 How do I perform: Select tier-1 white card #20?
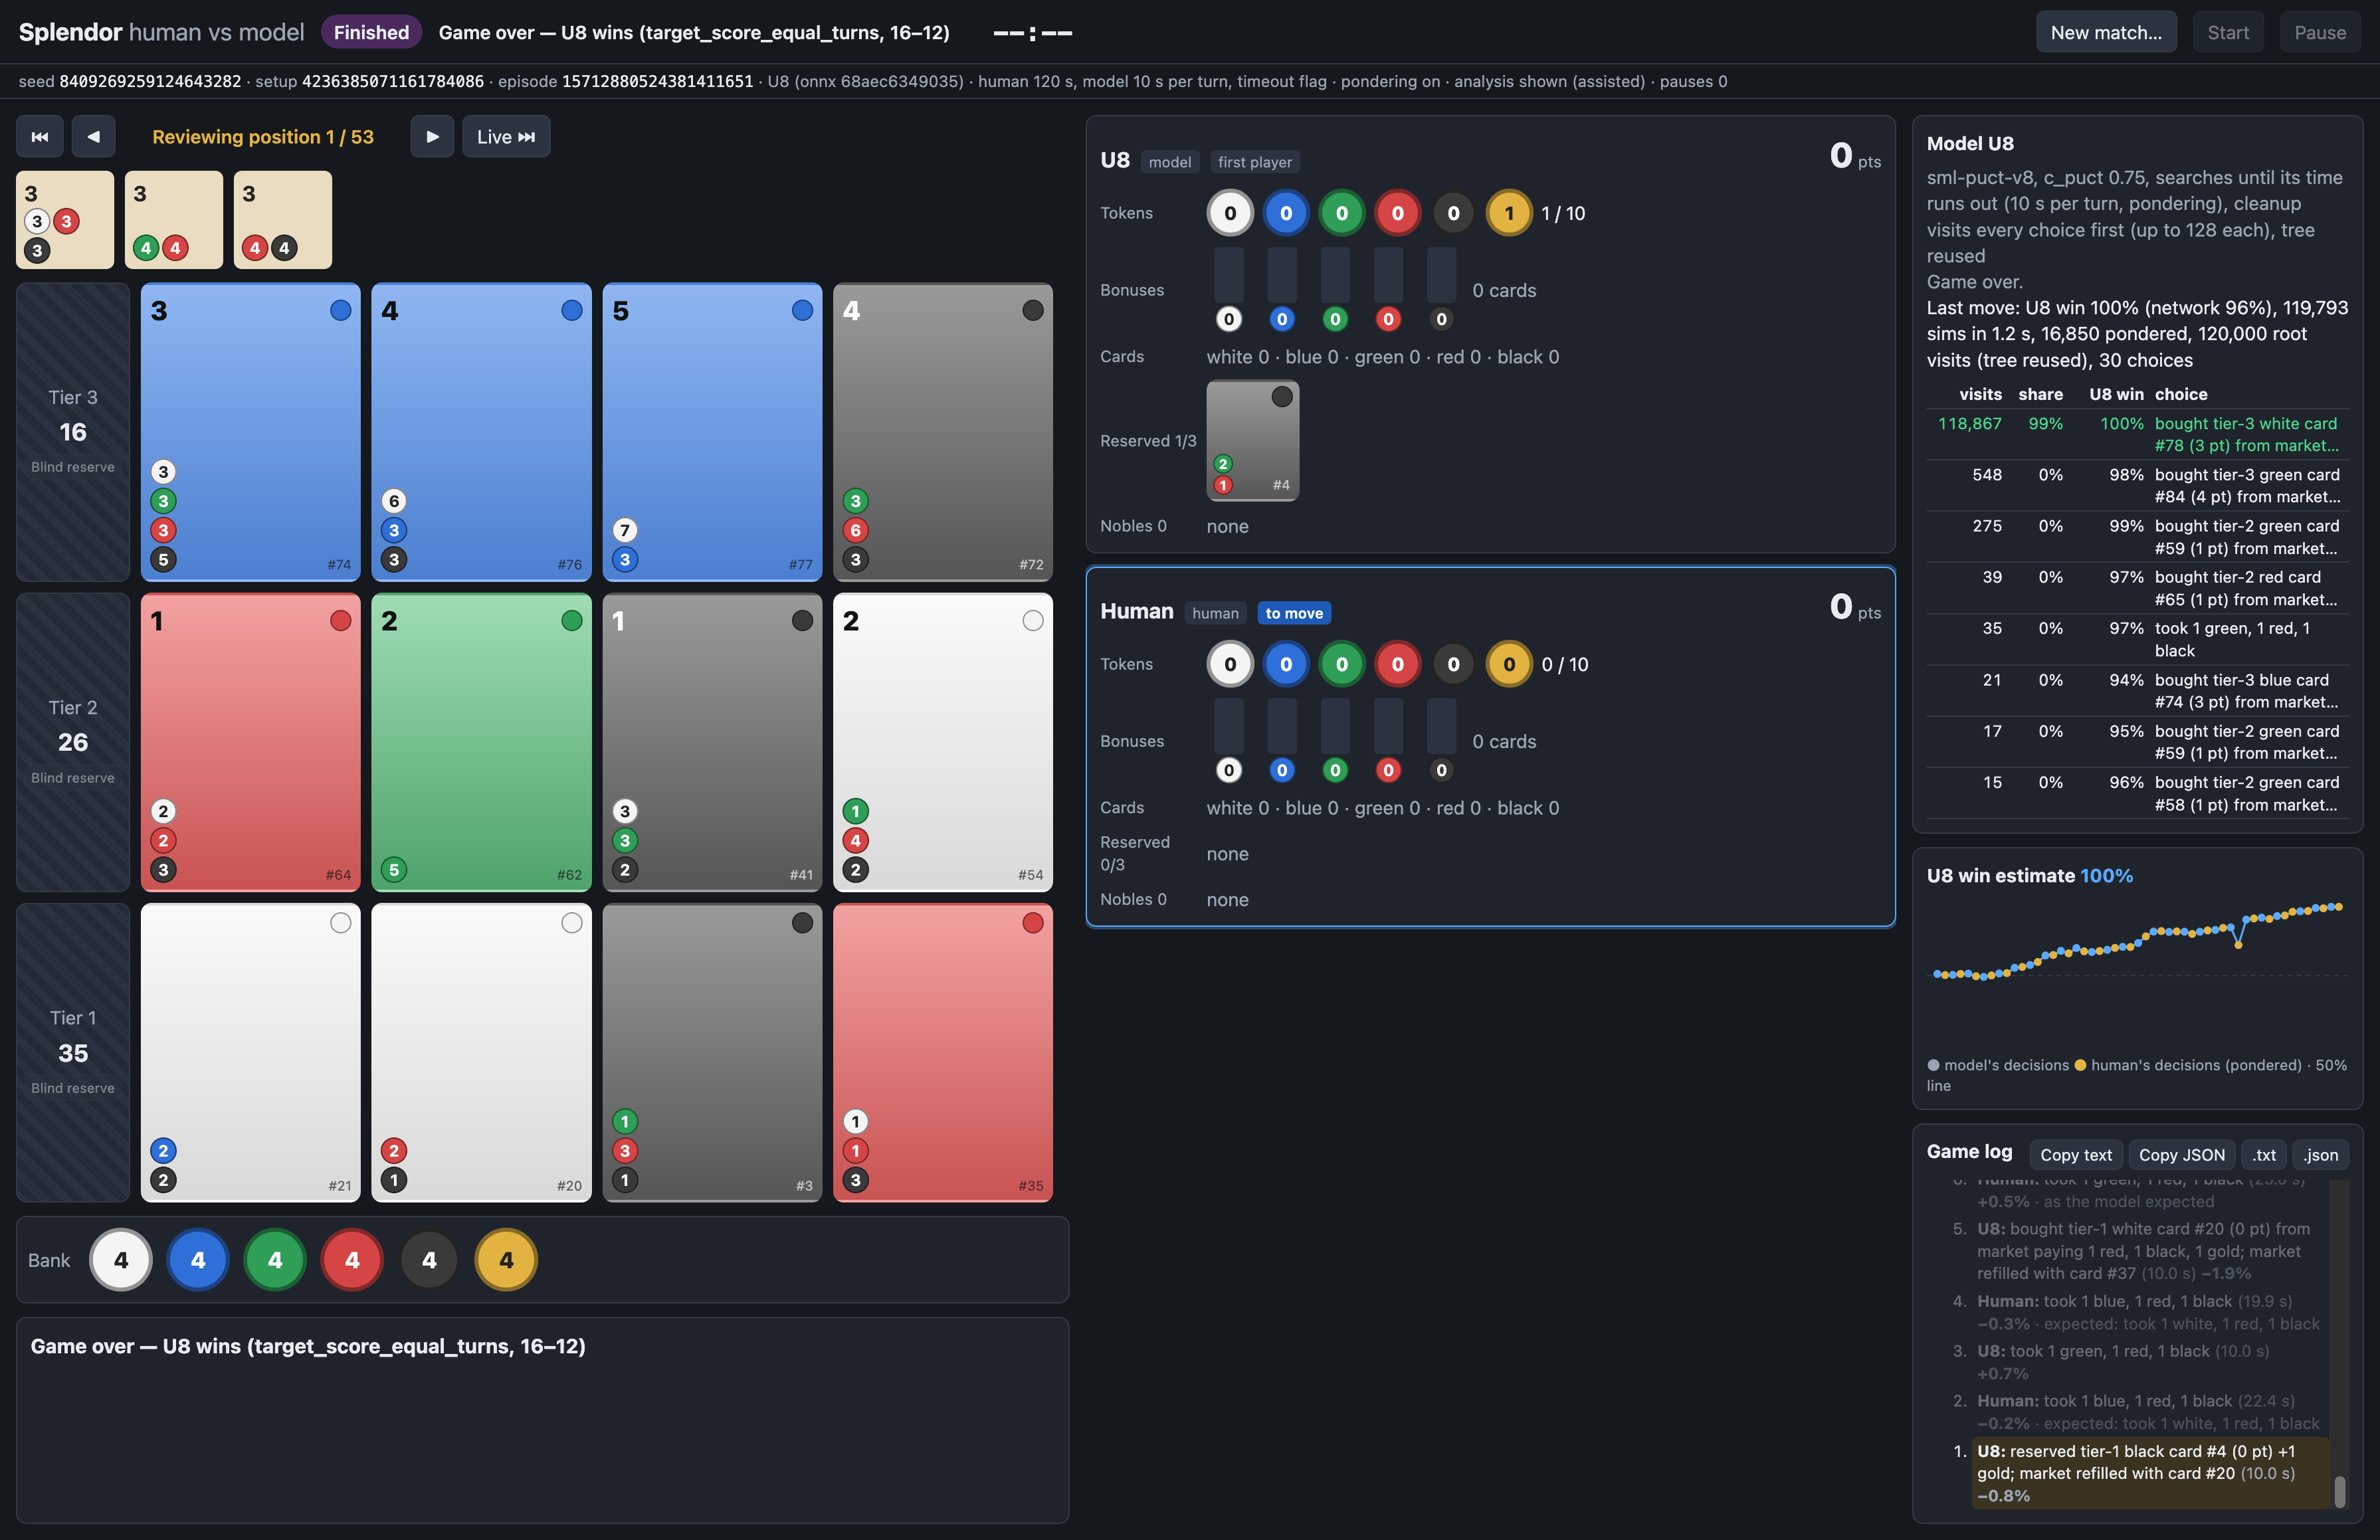pos(481,1053)
